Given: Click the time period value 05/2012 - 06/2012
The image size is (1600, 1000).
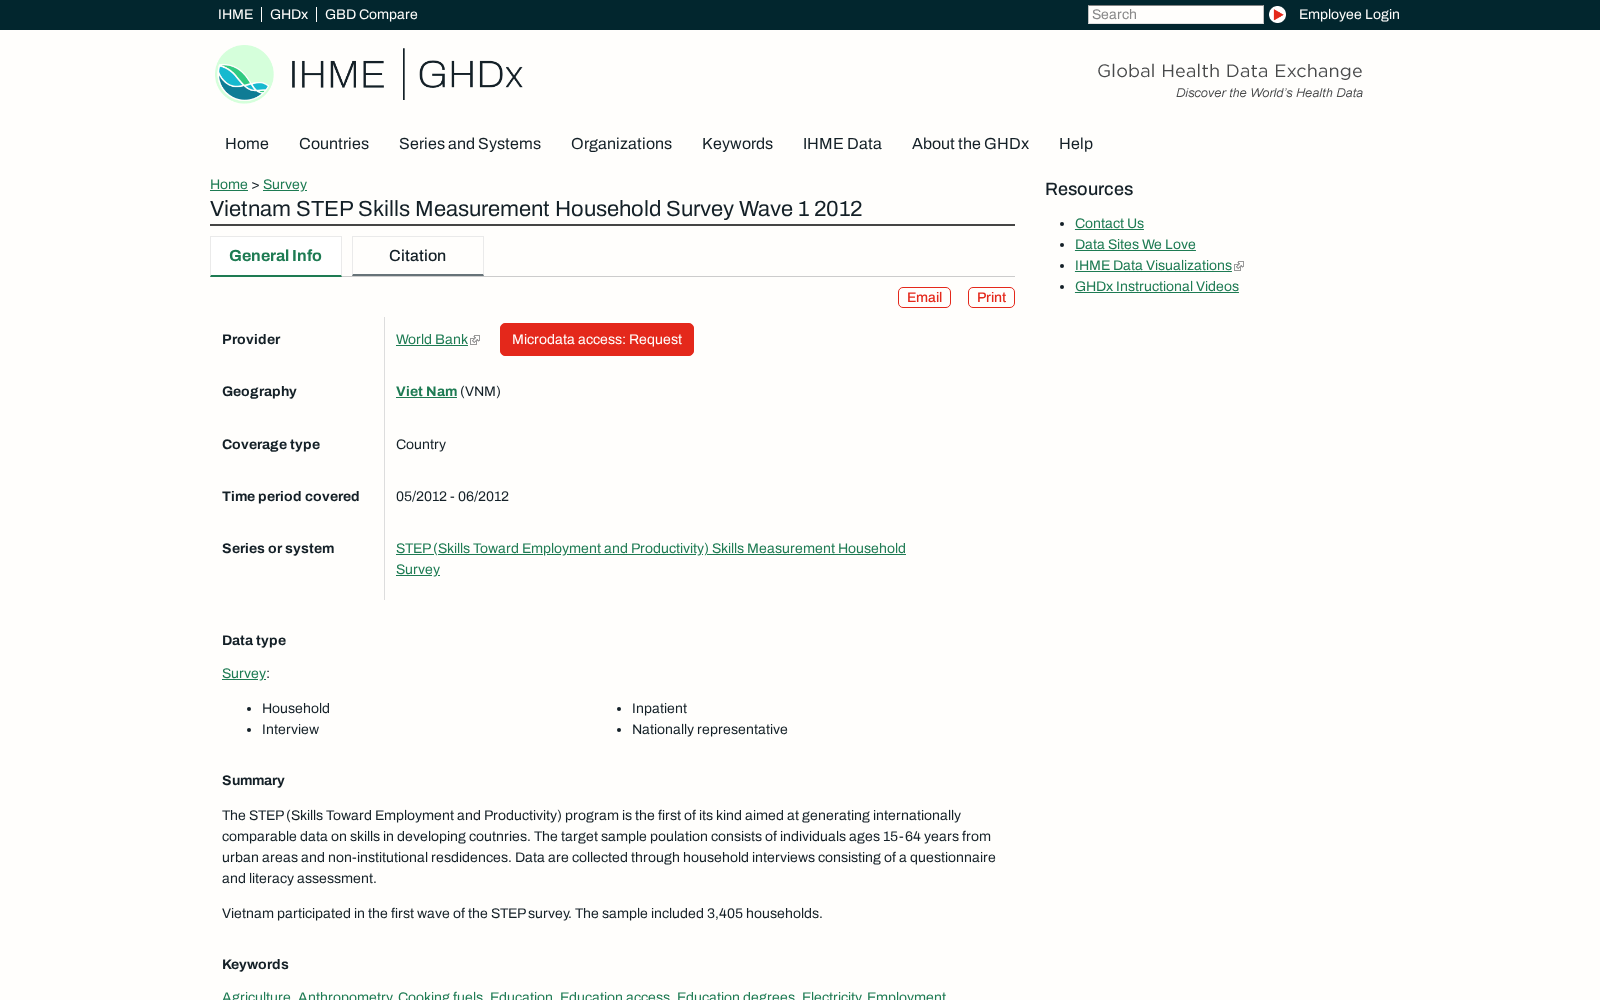Looking at the screenshot, I should [x=452, y=496].
